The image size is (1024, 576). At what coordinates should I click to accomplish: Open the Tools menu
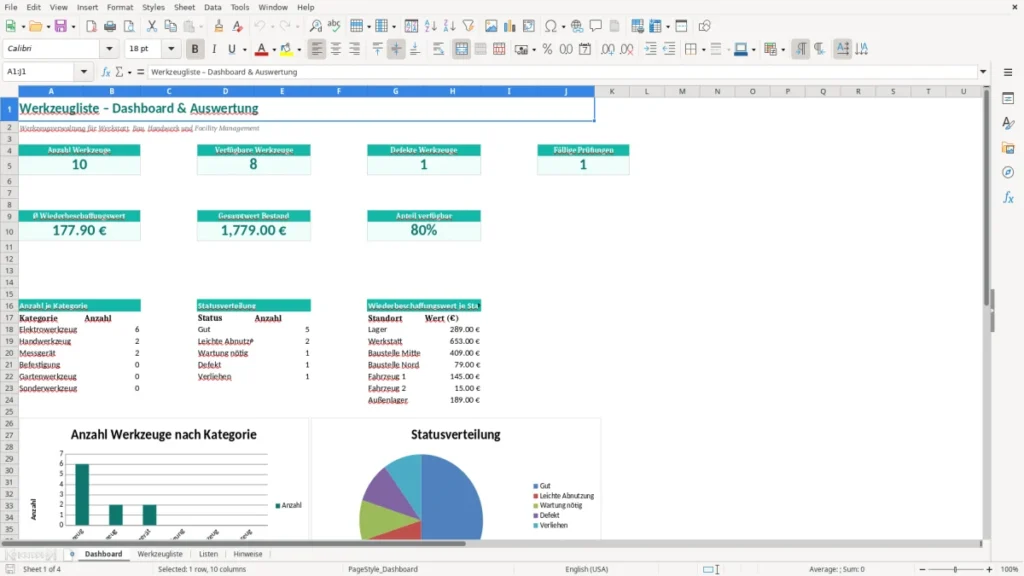click(x=240, y=7)
